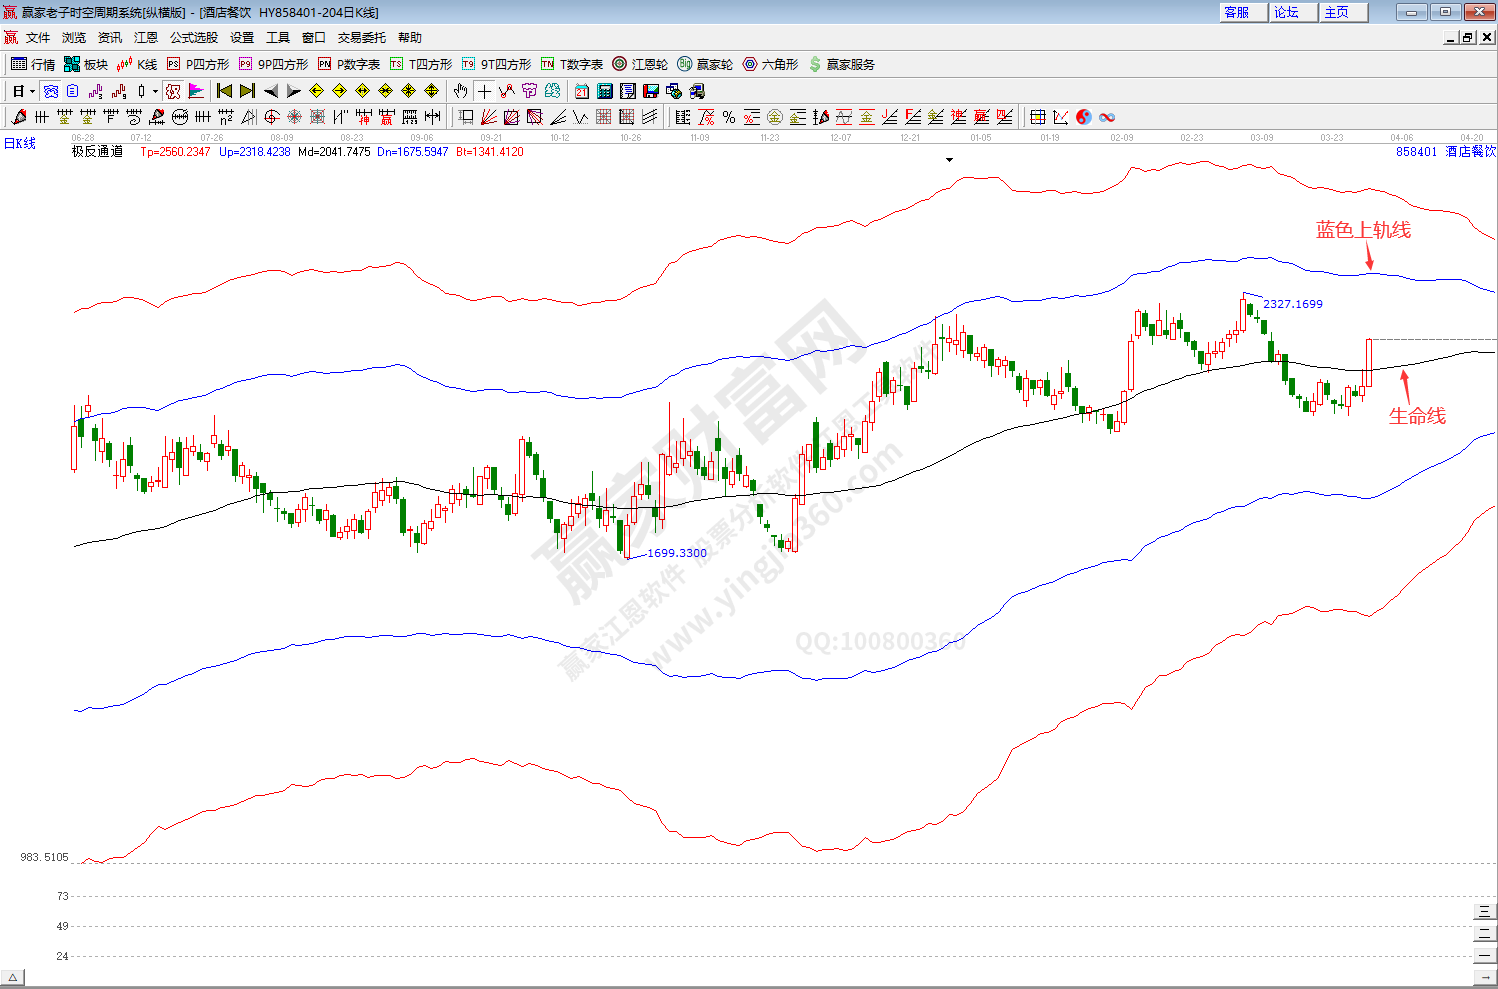Screen dimensions: 1498x989
Task: Open the candlestick style dropdown arrow
Action: point(155,91)
